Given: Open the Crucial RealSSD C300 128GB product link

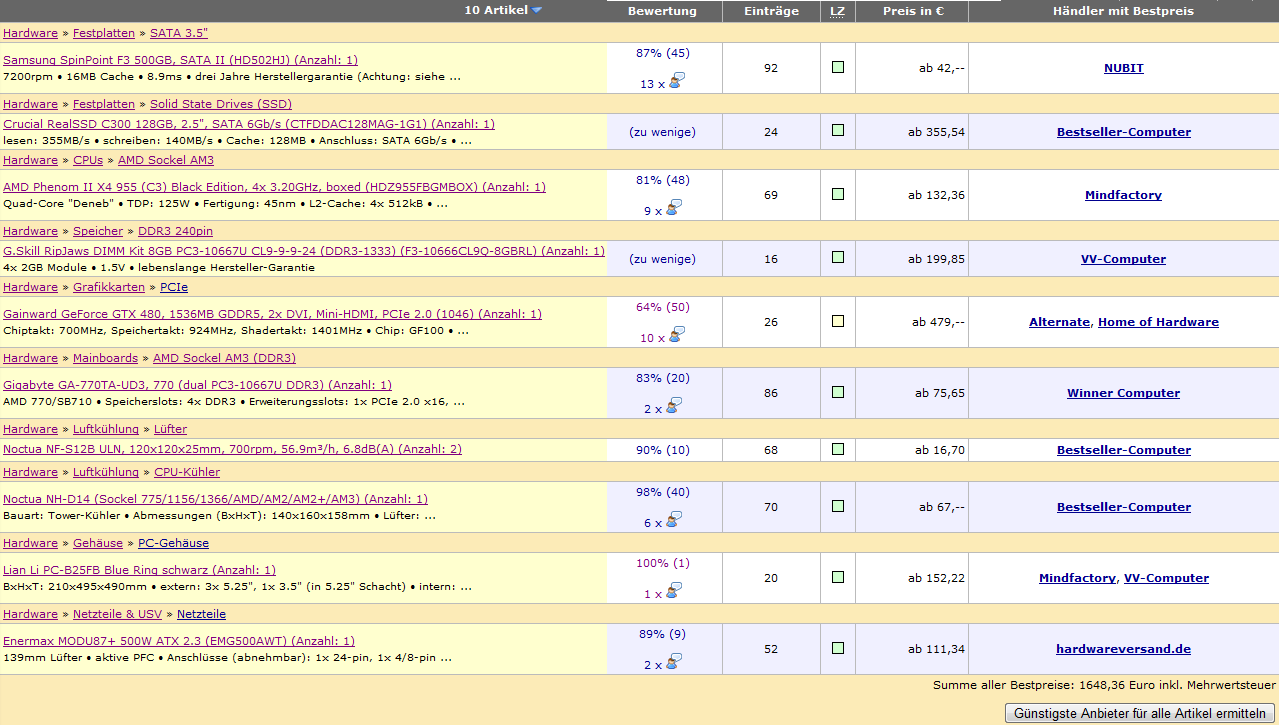Looking at the screenshot, I should tap(249, 124).
